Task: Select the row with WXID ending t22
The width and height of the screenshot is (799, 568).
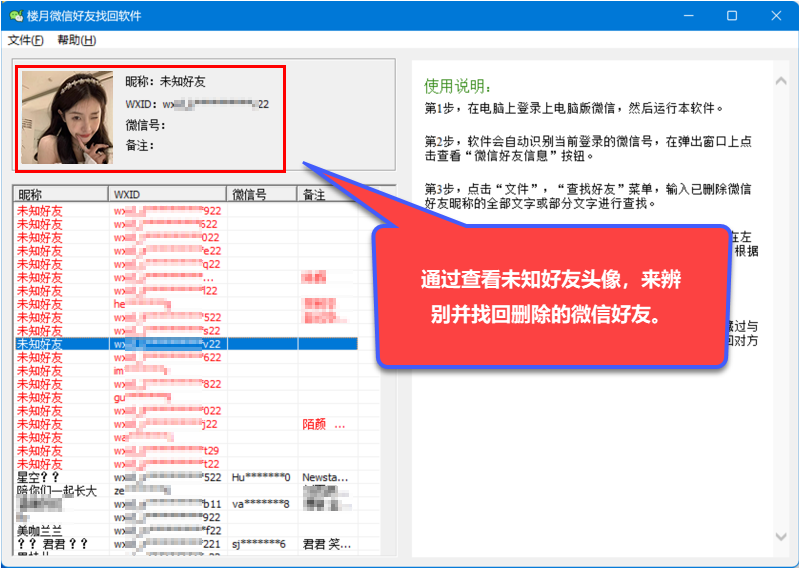Action: click(x=187, y=464)
